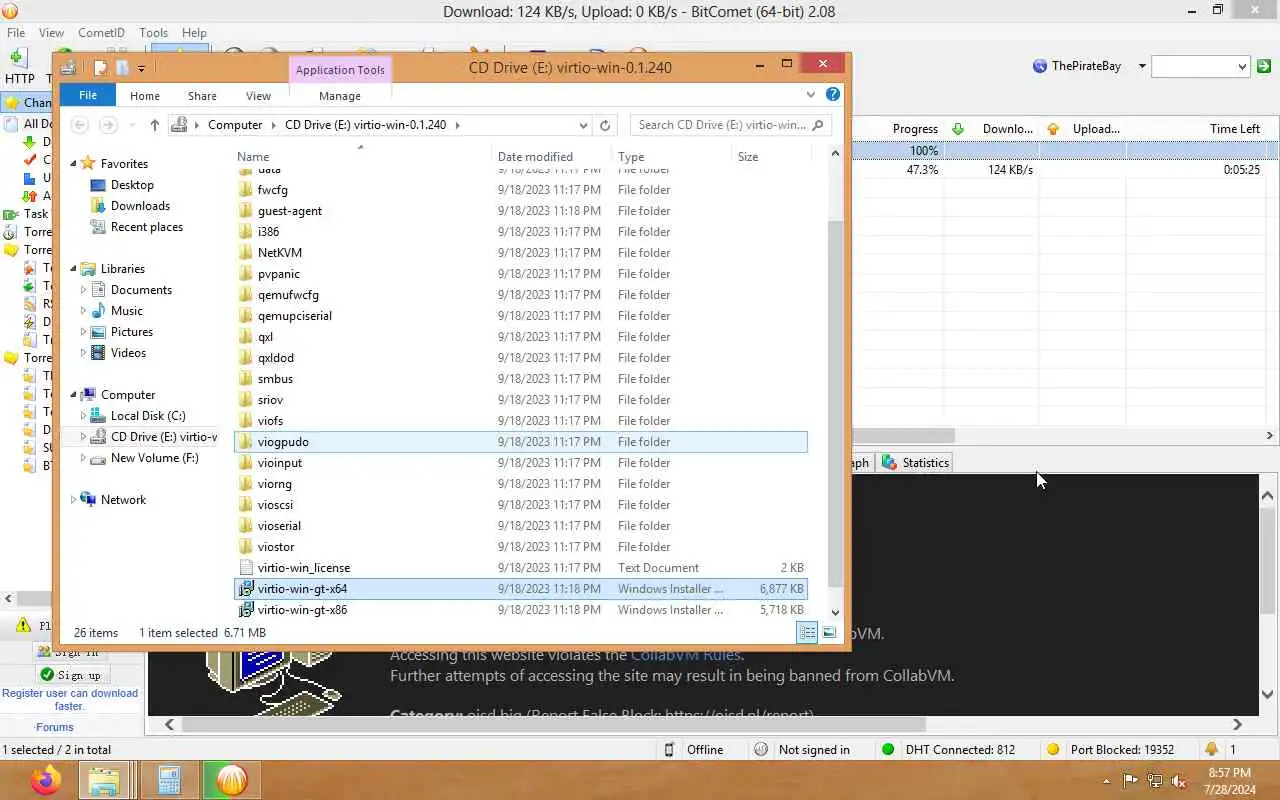Image resolution: width=1280 pixels, height=800 pixels.
Task: Open the Home ribbon tab
Action: point(145,96)
